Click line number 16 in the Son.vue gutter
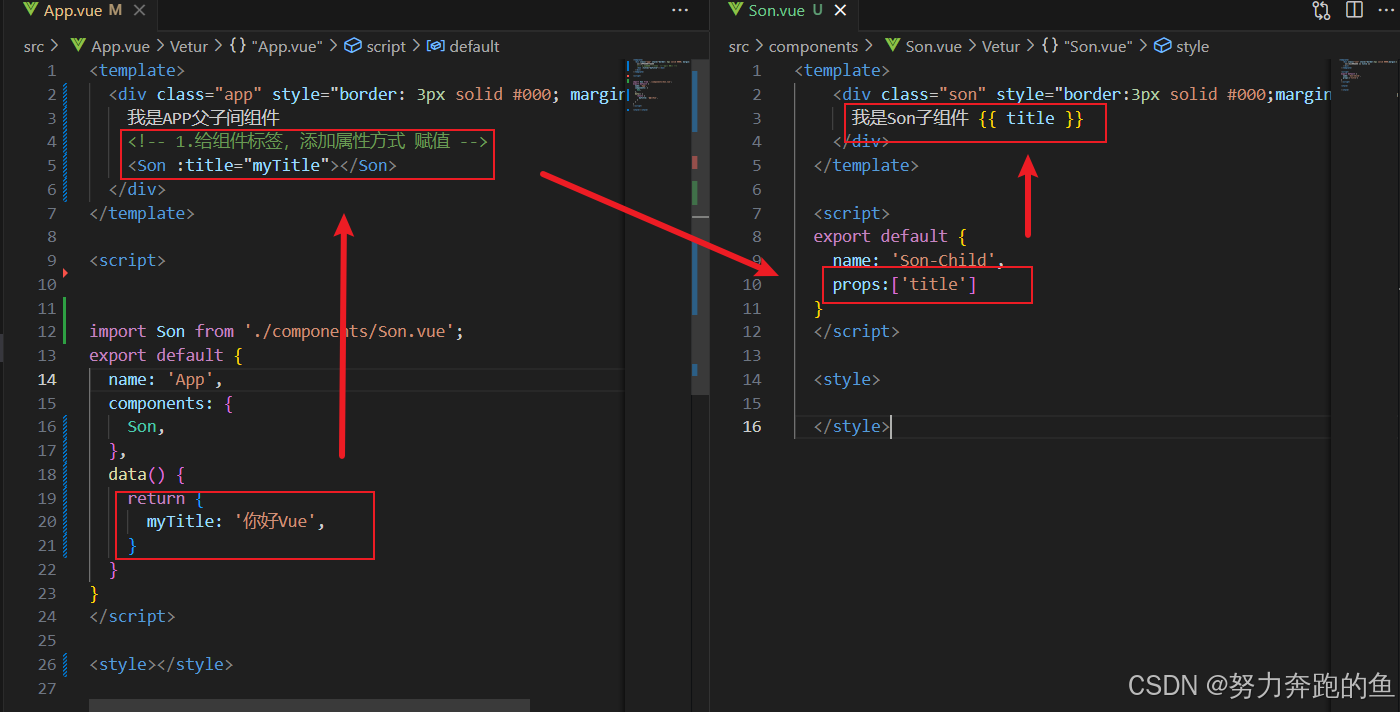Viewport: 1400px width, 712px height. point(751,427)
